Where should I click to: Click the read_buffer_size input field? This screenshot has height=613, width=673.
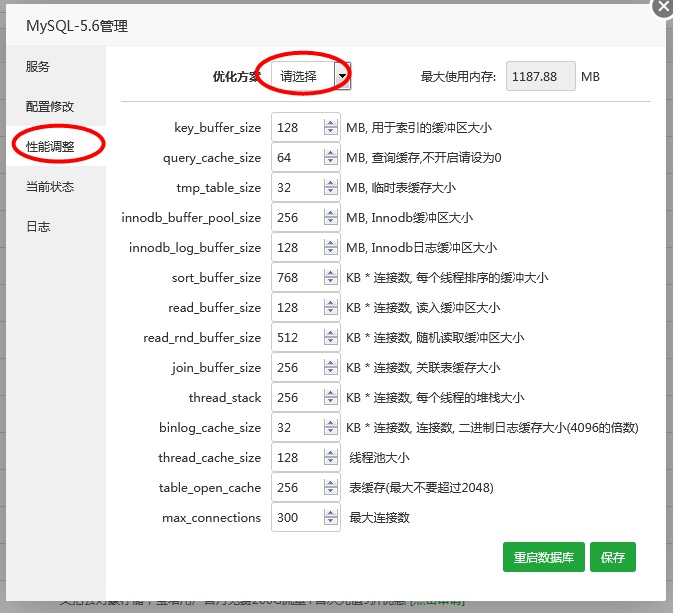coord(306,307)
